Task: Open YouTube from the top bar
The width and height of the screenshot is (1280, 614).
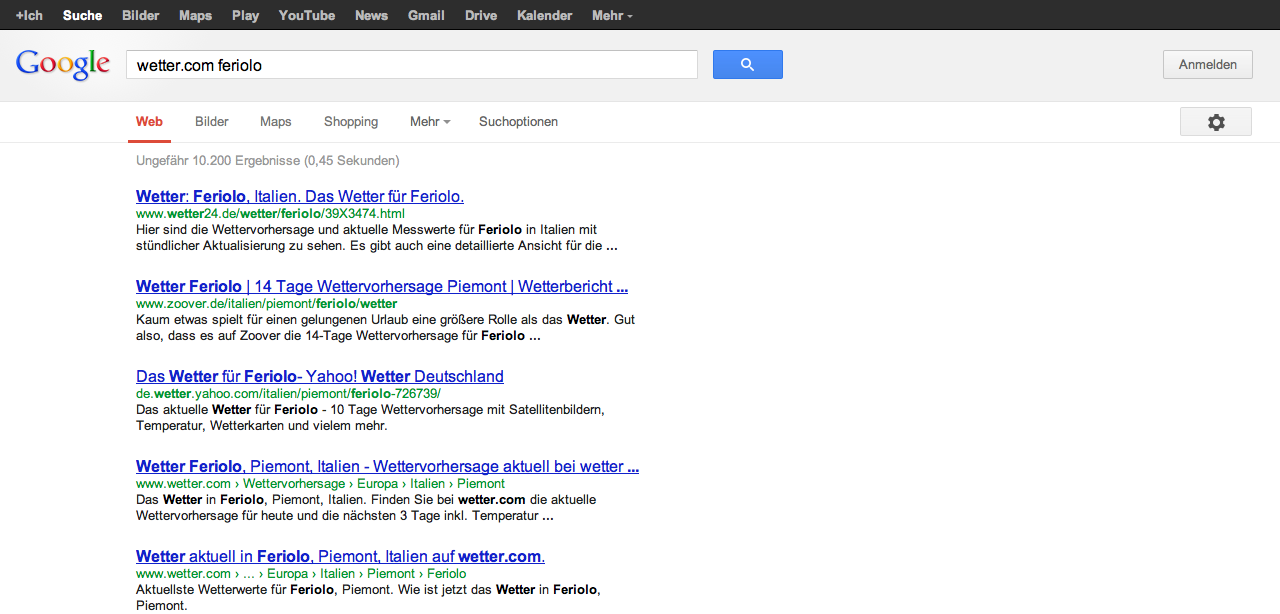Action: click(307, 15)
